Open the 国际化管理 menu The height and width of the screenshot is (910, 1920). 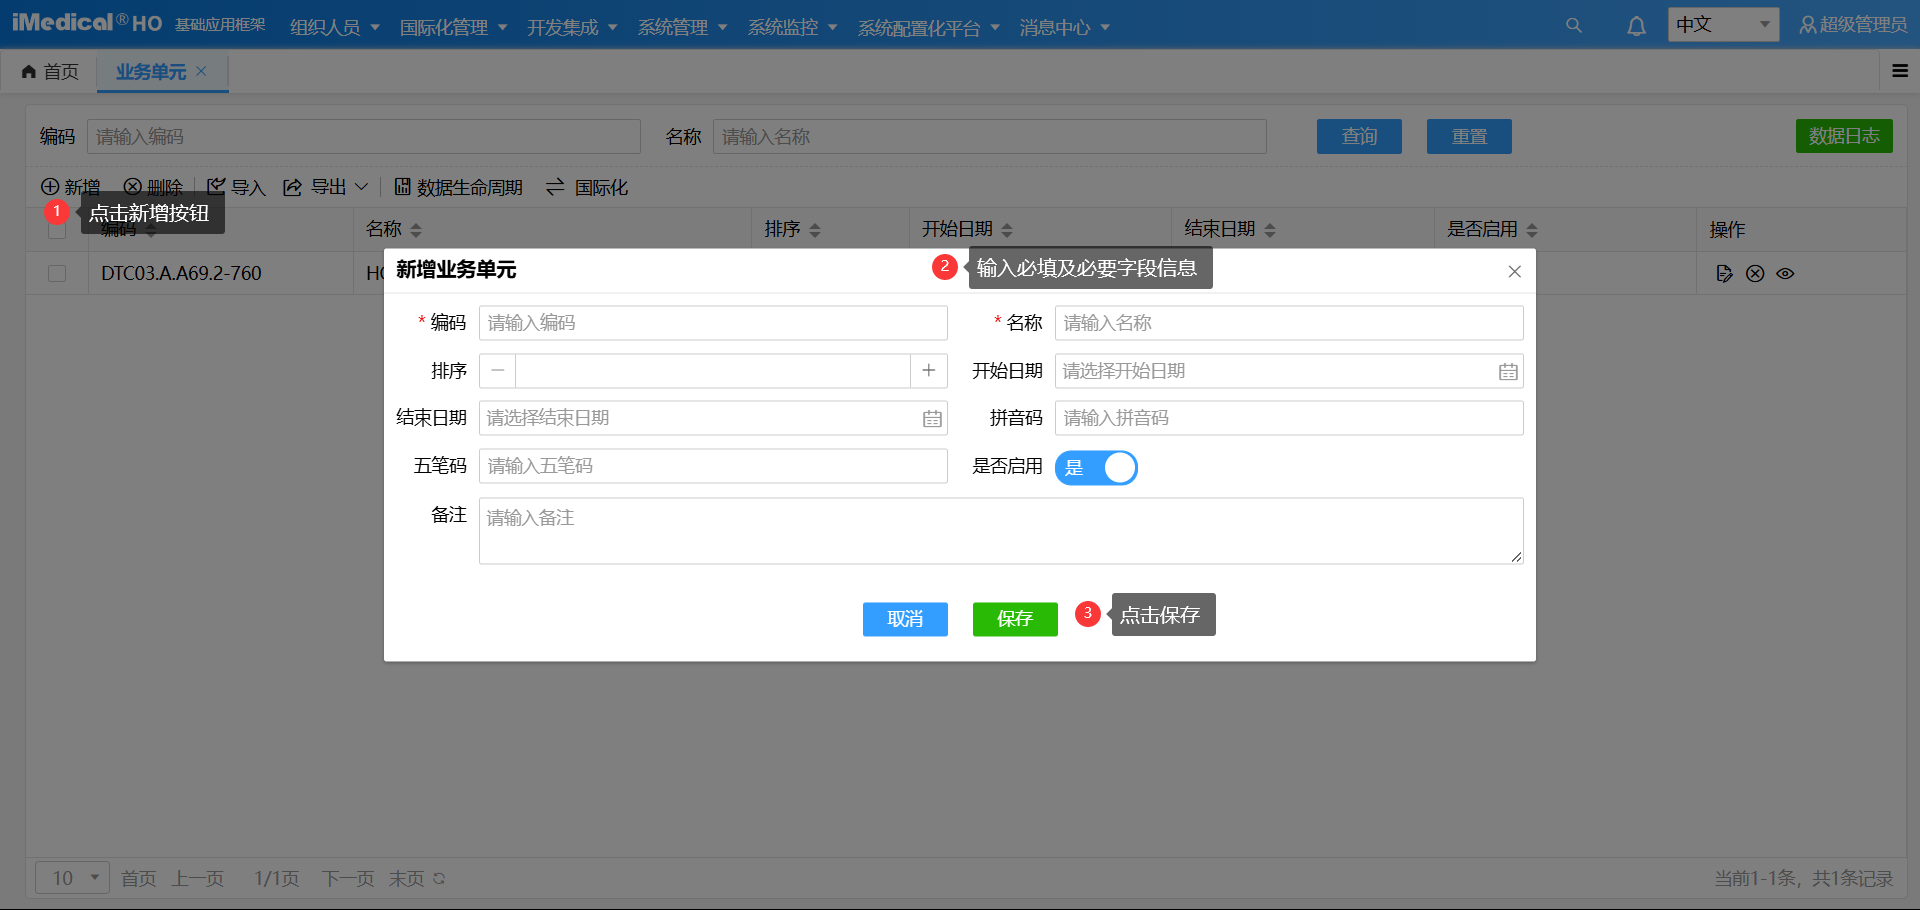(x=454, y=27)
